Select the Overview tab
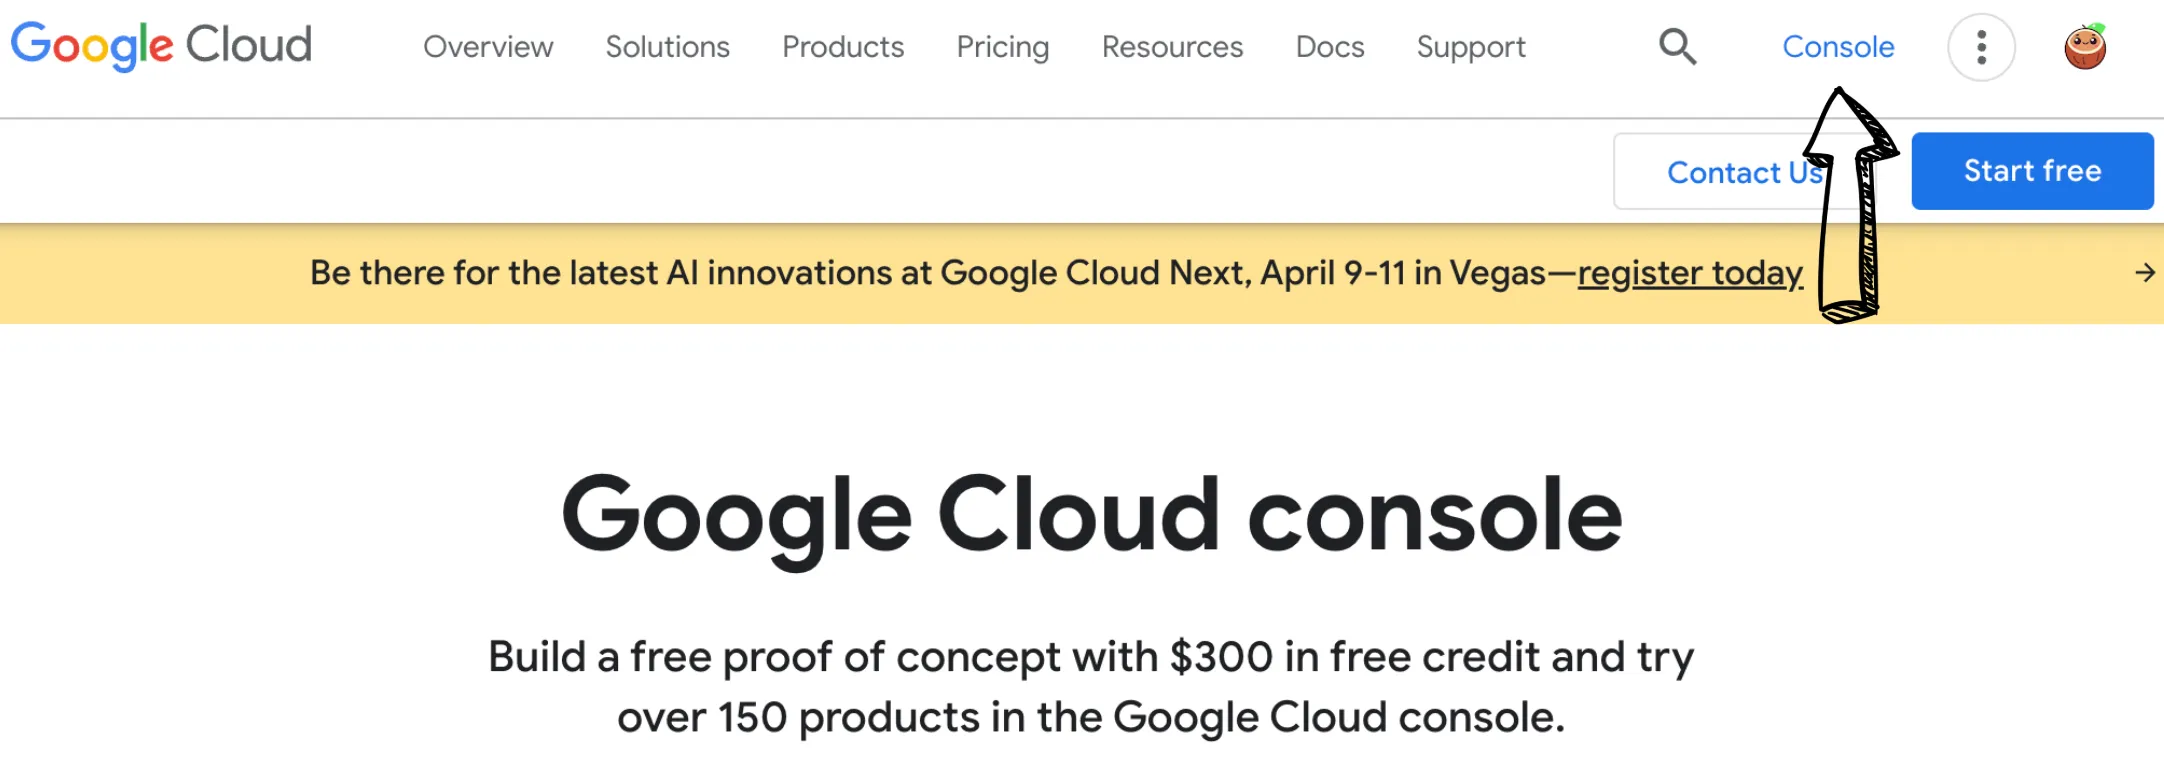 [488, 47]
